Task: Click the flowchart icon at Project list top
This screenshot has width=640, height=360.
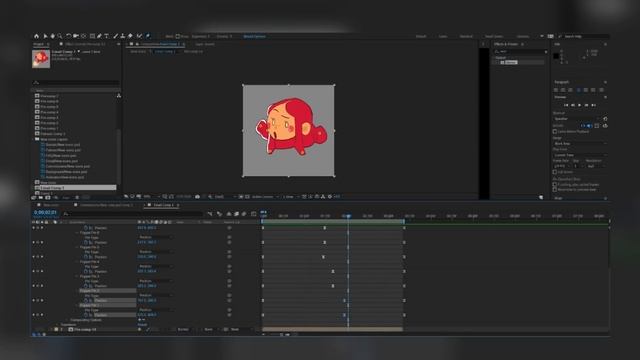Action: click(x=119, y=96)
